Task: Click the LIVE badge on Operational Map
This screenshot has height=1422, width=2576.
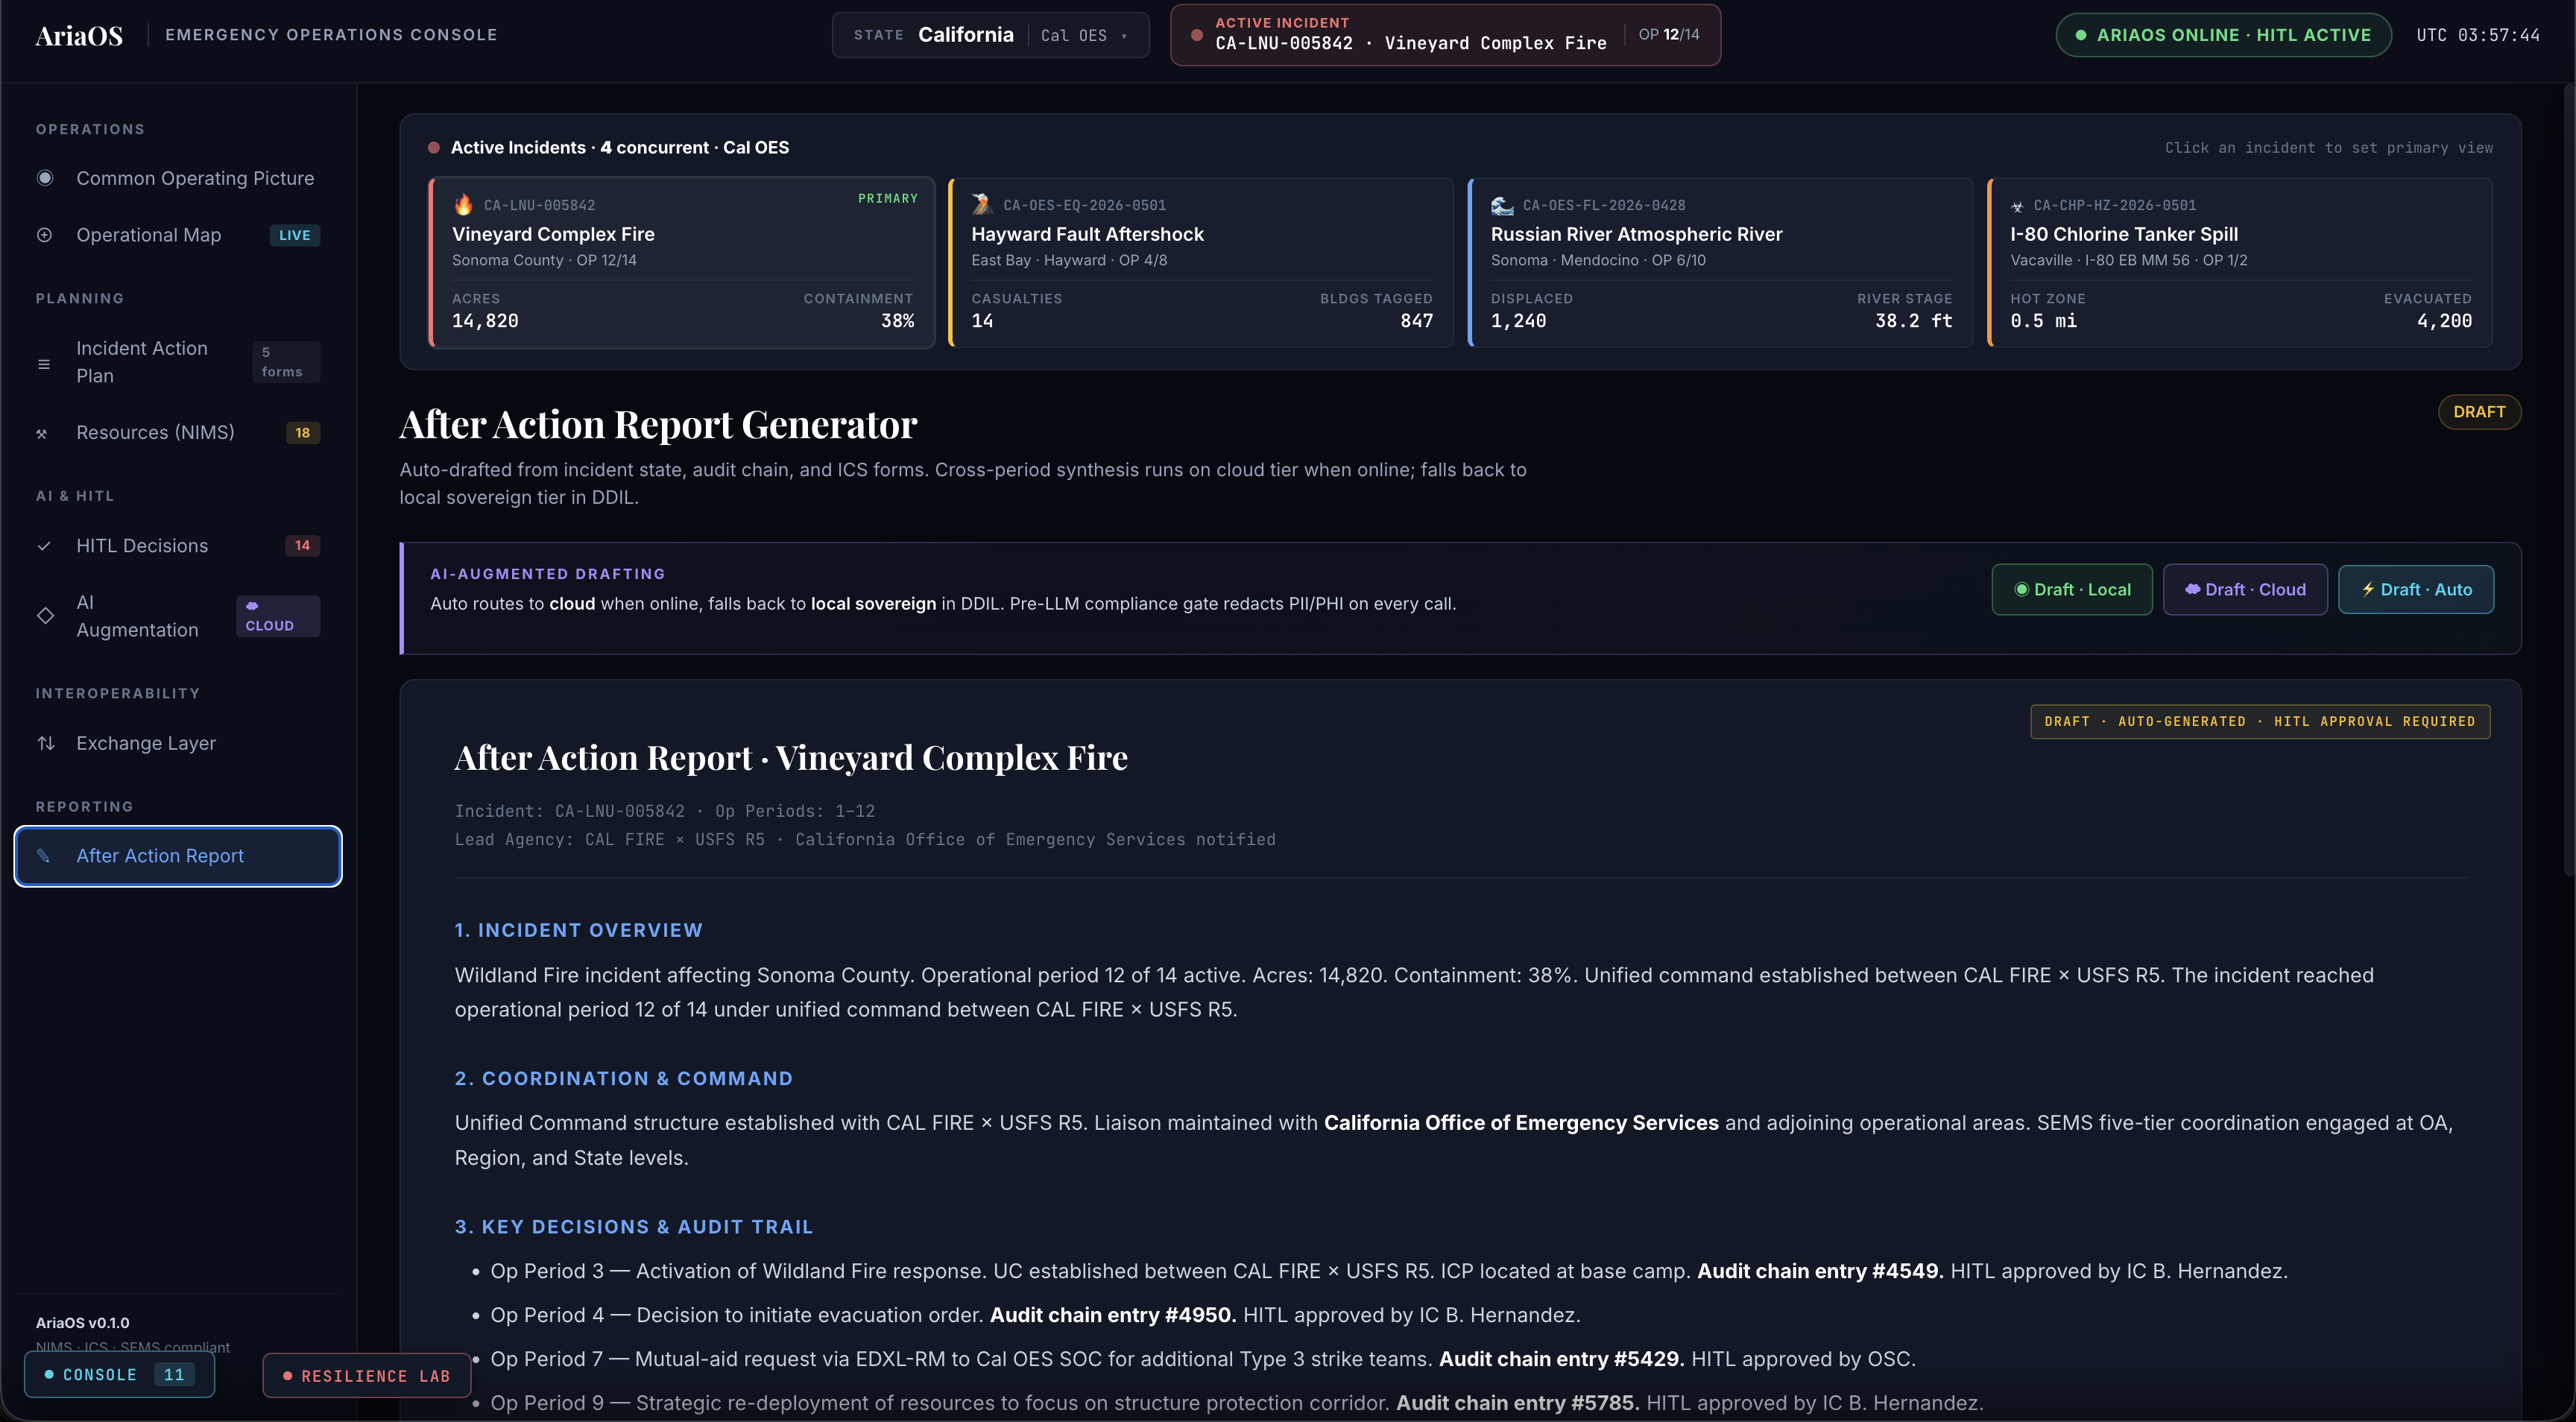Action: [295, 235]
